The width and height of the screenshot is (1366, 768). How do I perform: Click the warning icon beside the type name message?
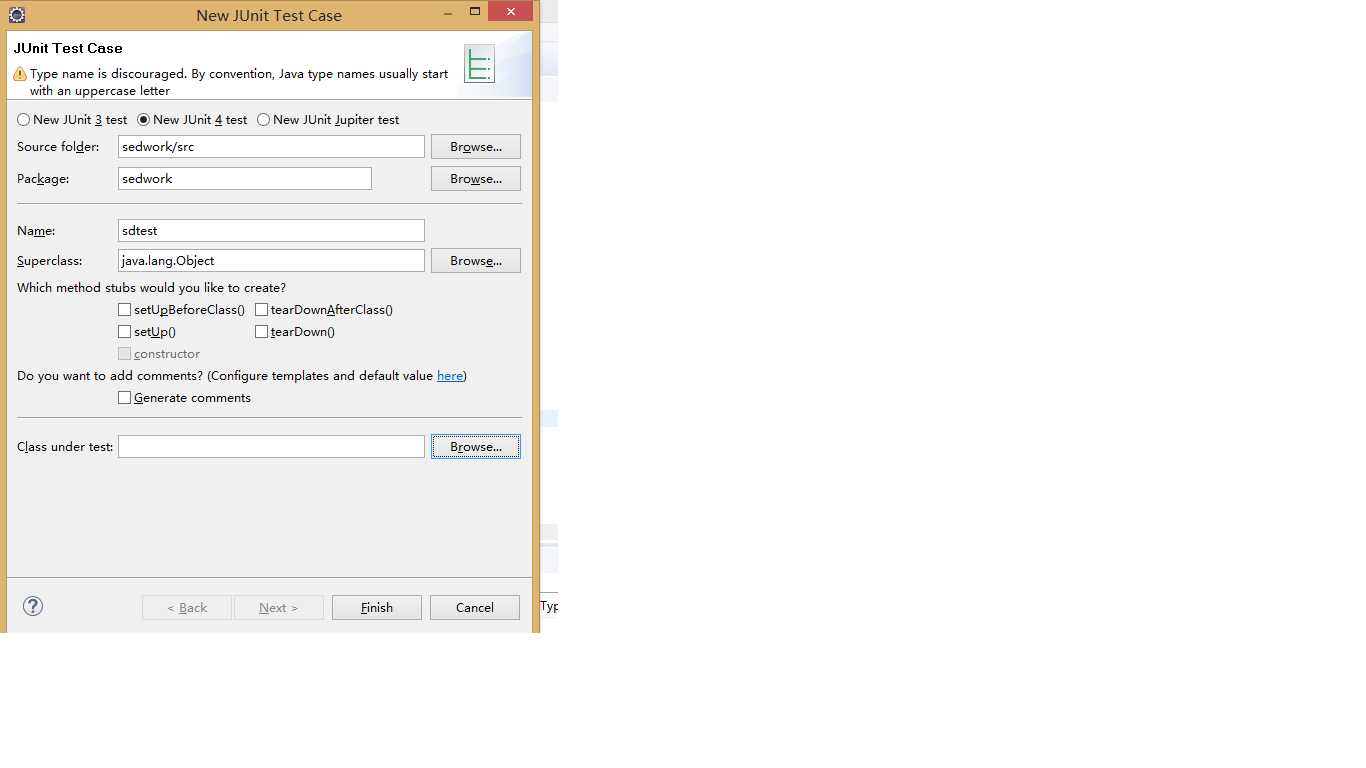[x=20, y=74]
